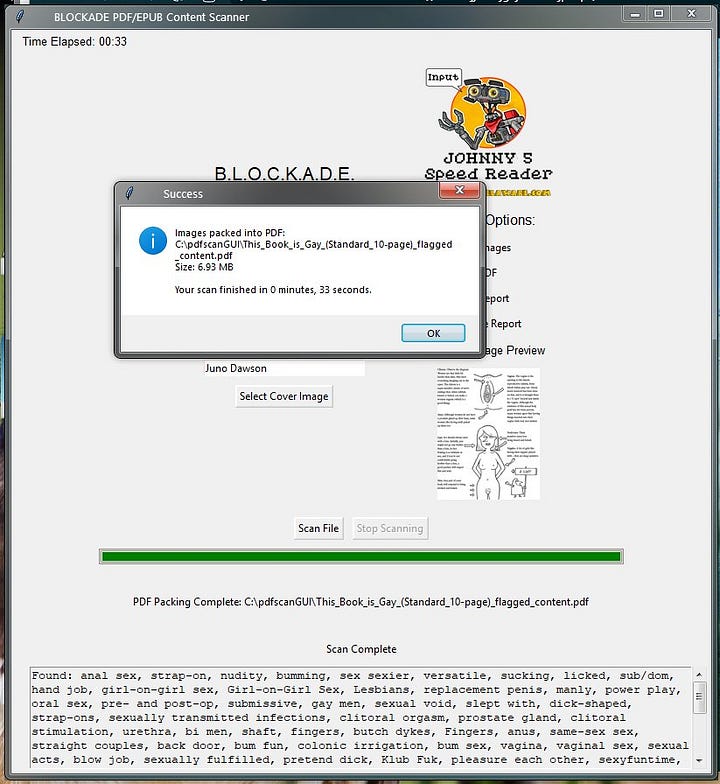Click the Select Cover Image button

[x=284, y=396]
